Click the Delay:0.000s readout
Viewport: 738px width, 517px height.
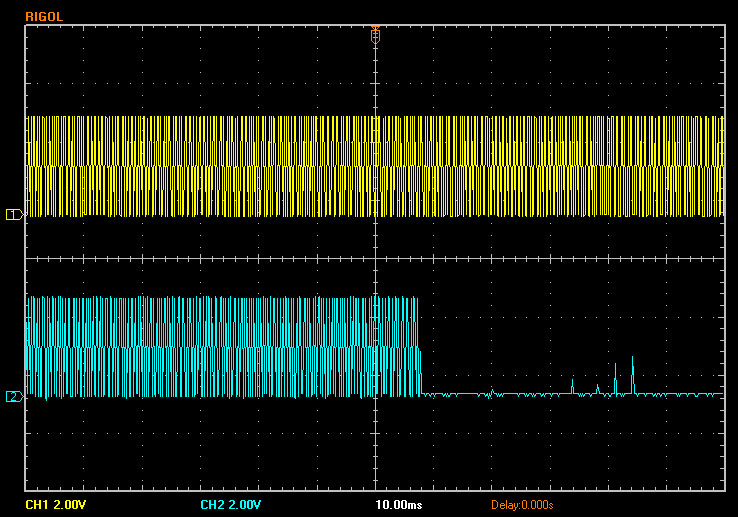click(x=522, y=504)
